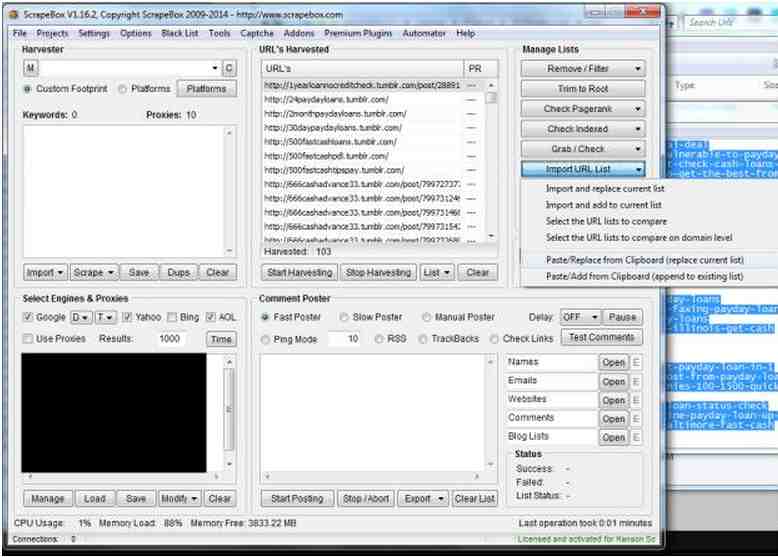Toggle the Yahoo engine checkbox
Screen dimensions: 778x557
(x=127, y=317)
